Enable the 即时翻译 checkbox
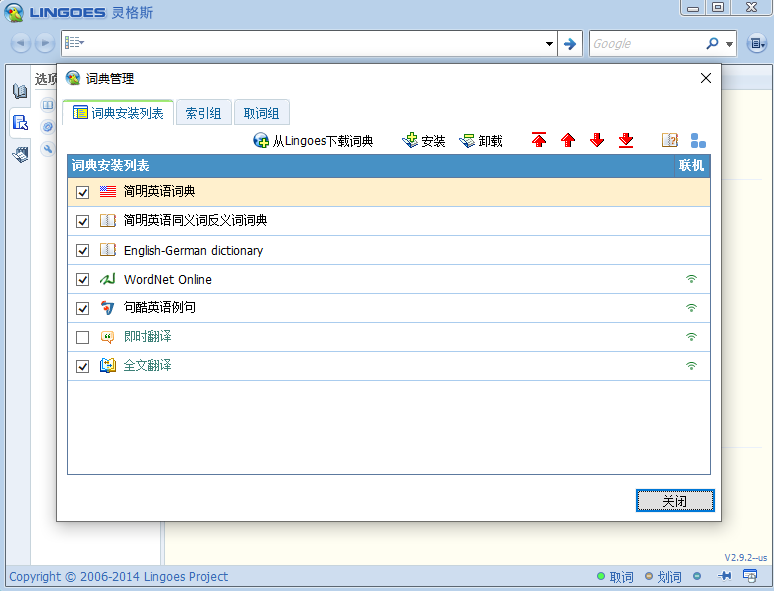This screenshot has height=591, width=774. pos(82,337)
